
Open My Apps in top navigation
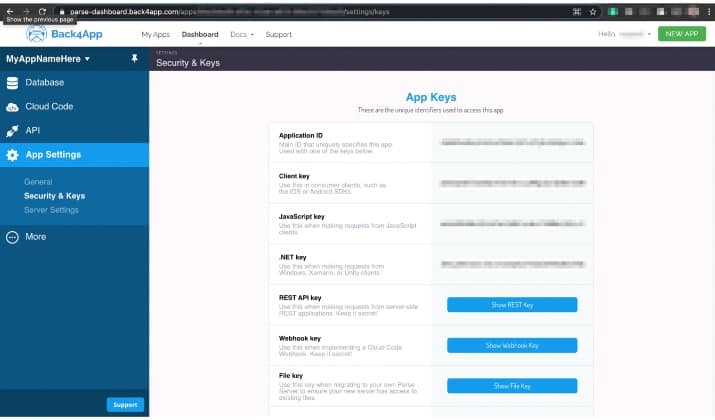[x=155, y=34]
